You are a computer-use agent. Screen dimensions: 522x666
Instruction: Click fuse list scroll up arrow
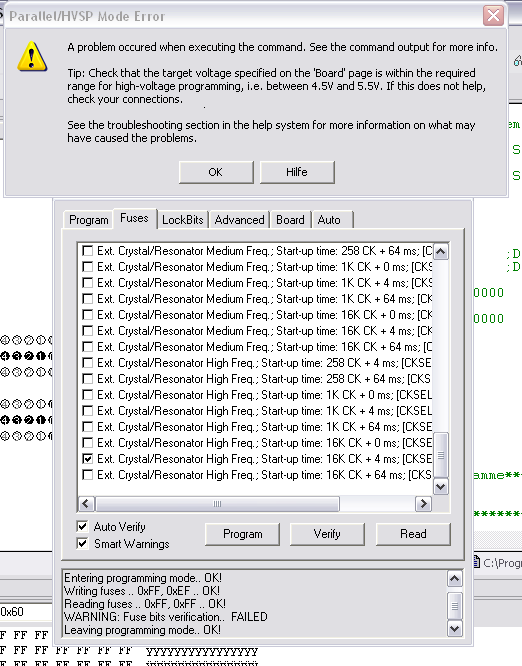pos(440,252)
